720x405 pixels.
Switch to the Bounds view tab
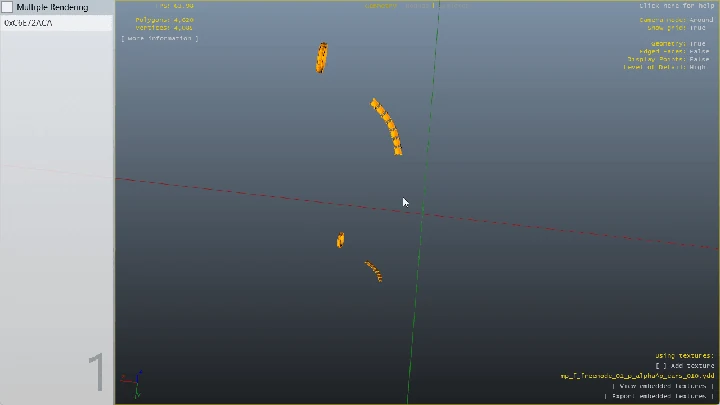(417, 6)
